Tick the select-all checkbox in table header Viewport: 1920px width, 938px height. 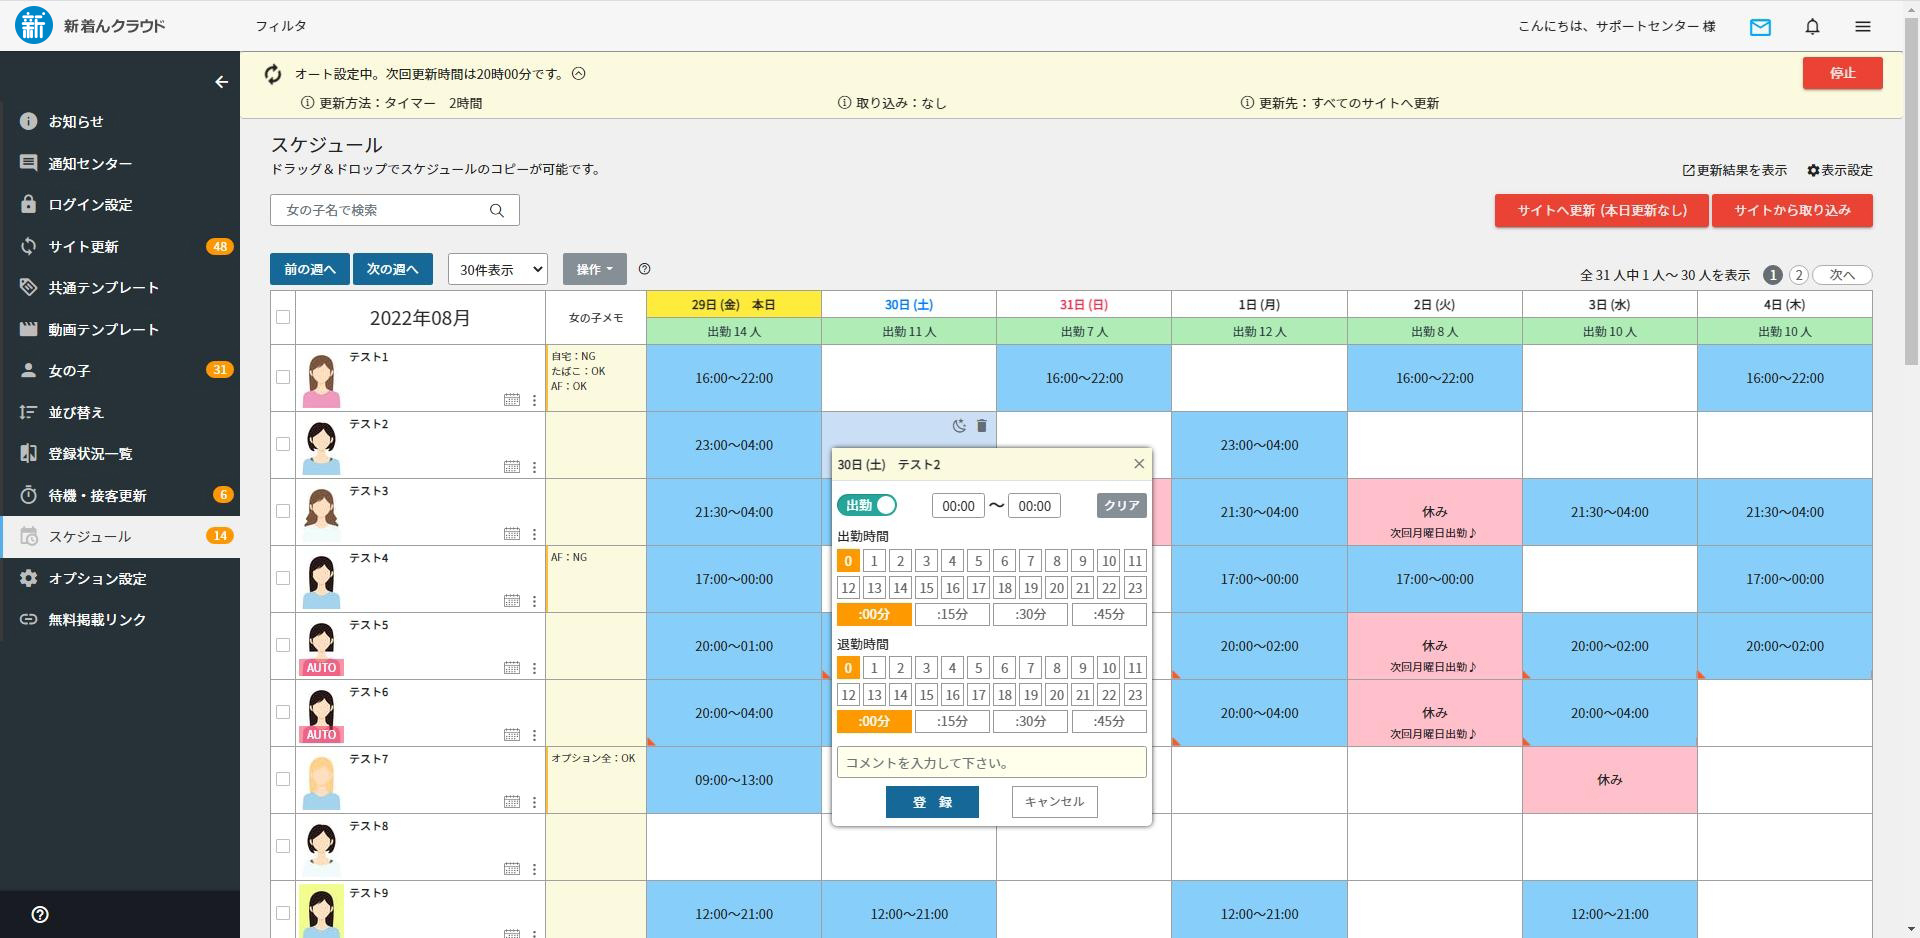[x=283, y=317]
